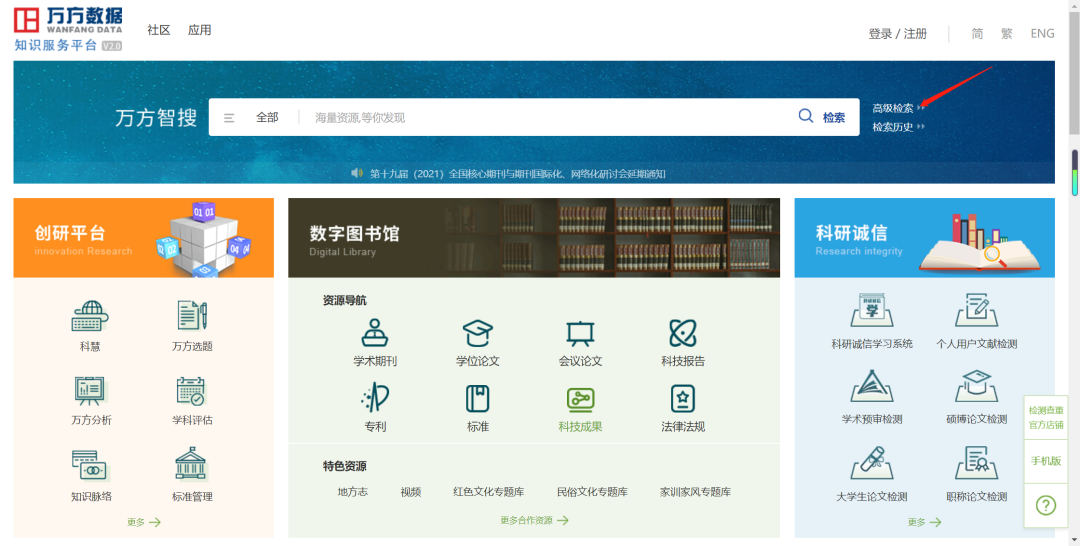Switch language to ENG

[1042, 34]
